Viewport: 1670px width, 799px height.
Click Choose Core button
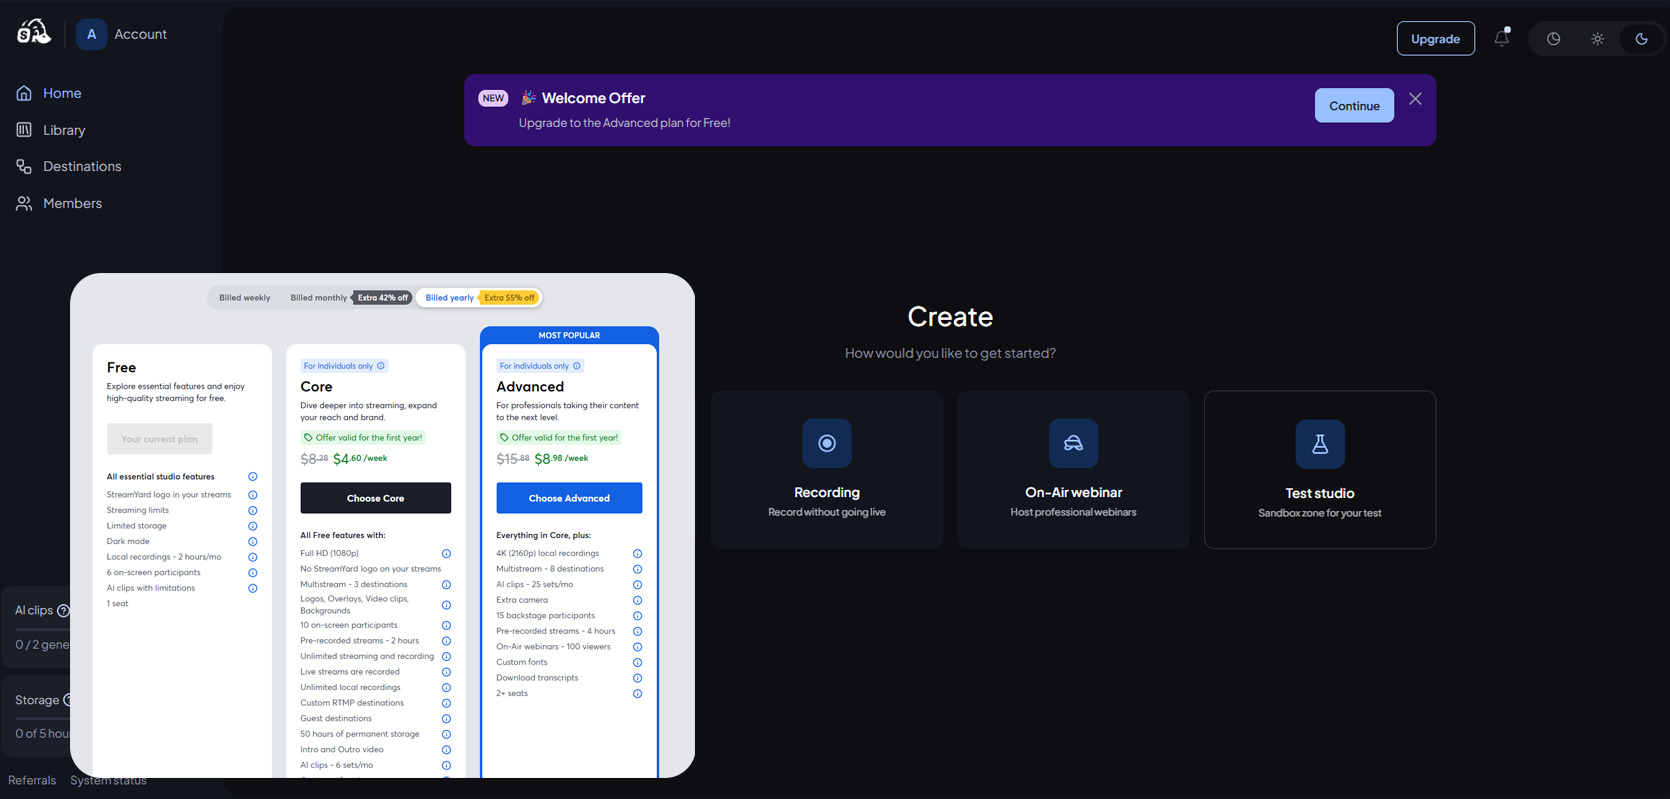point(376,498)
